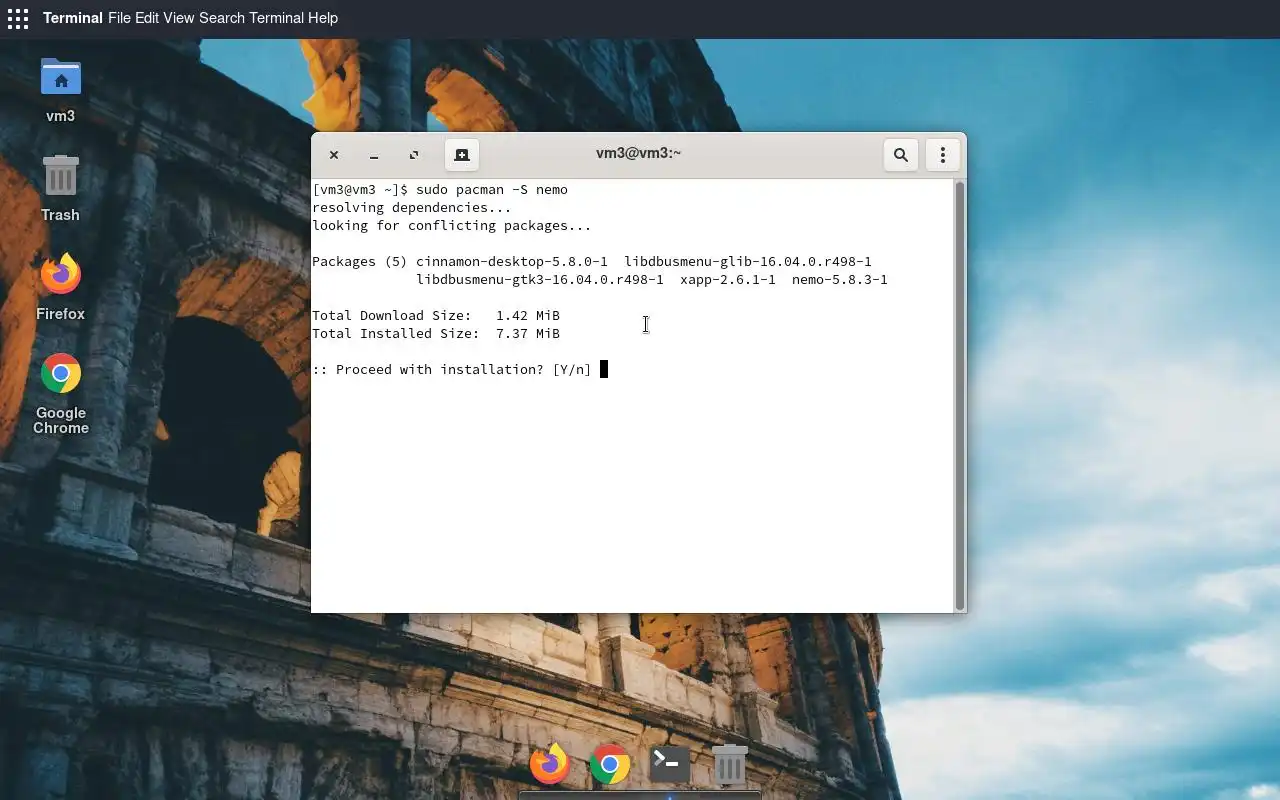The width and height of the screenshot is (1280, 800).
Task: Launch Firefox from the dock
Action: pos(549,765)
